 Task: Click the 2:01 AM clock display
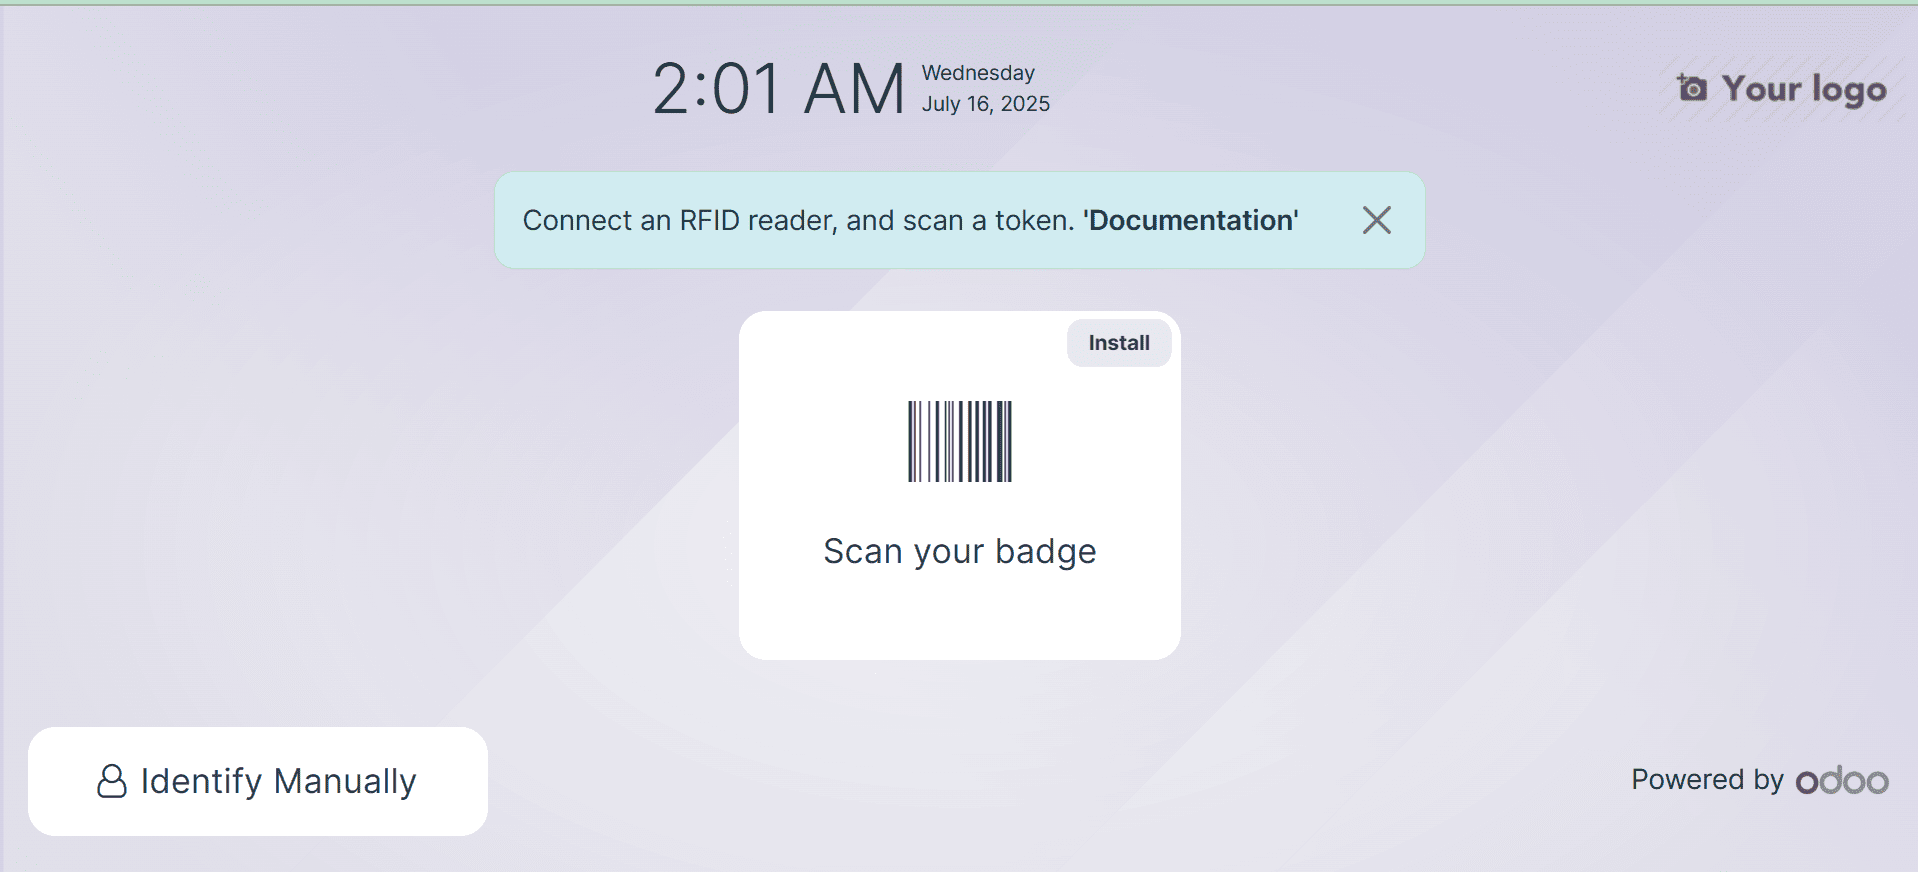pyautogui.click(x=778, y=89)
